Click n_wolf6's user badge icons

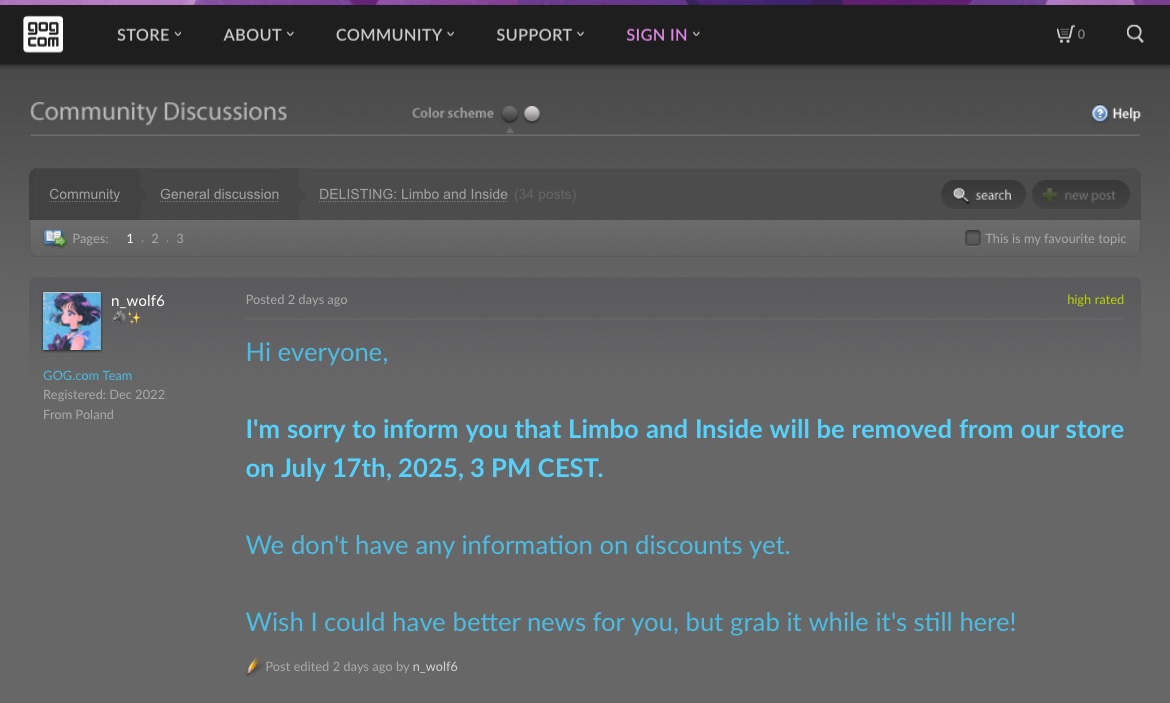126,317
